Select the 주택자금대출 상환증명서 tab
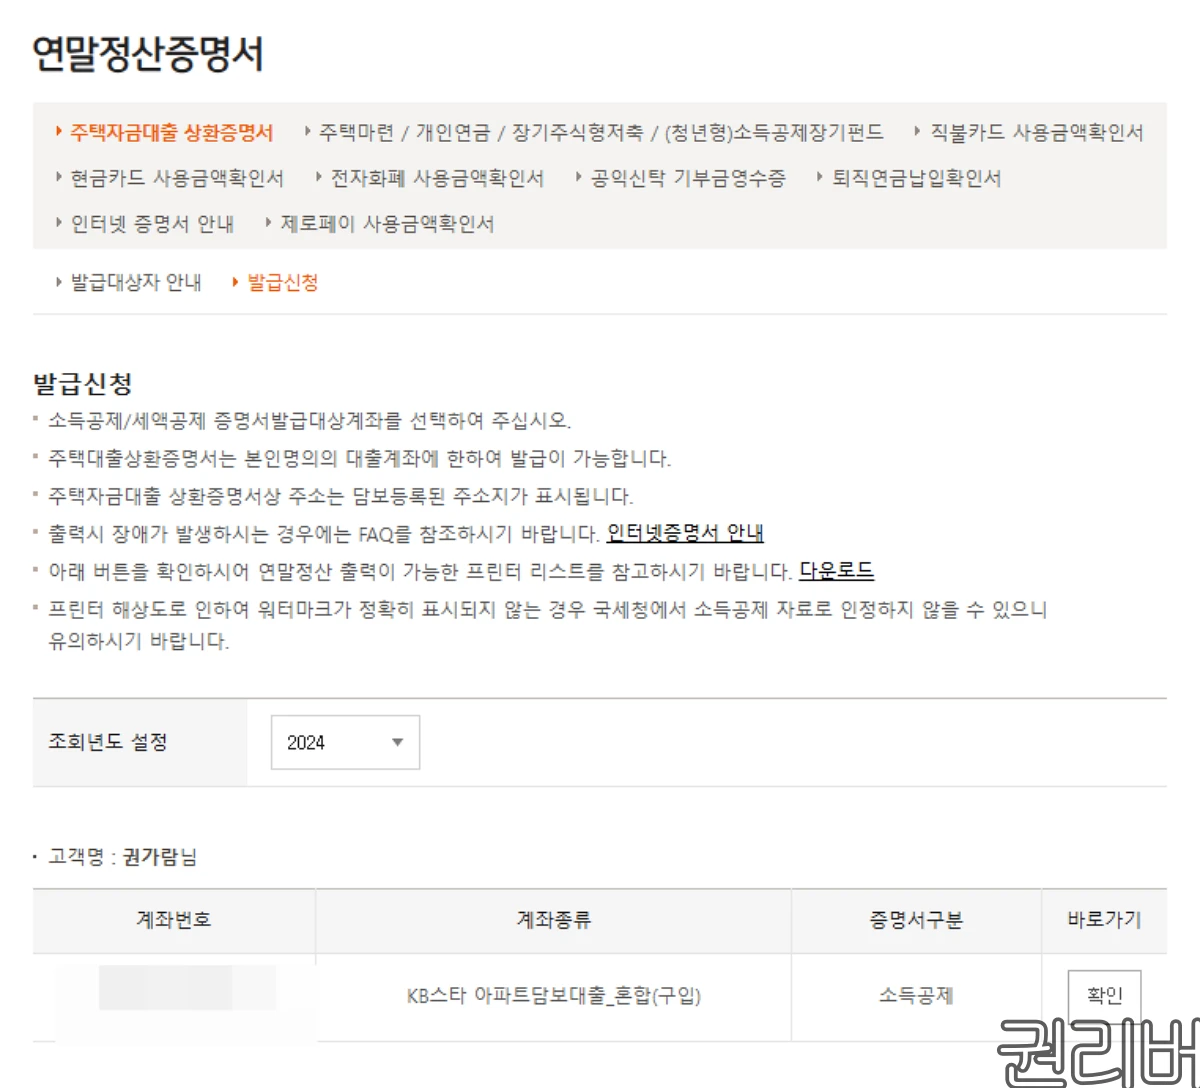The width and height of the screenshot is (1200, 1088). coord(171,131)
